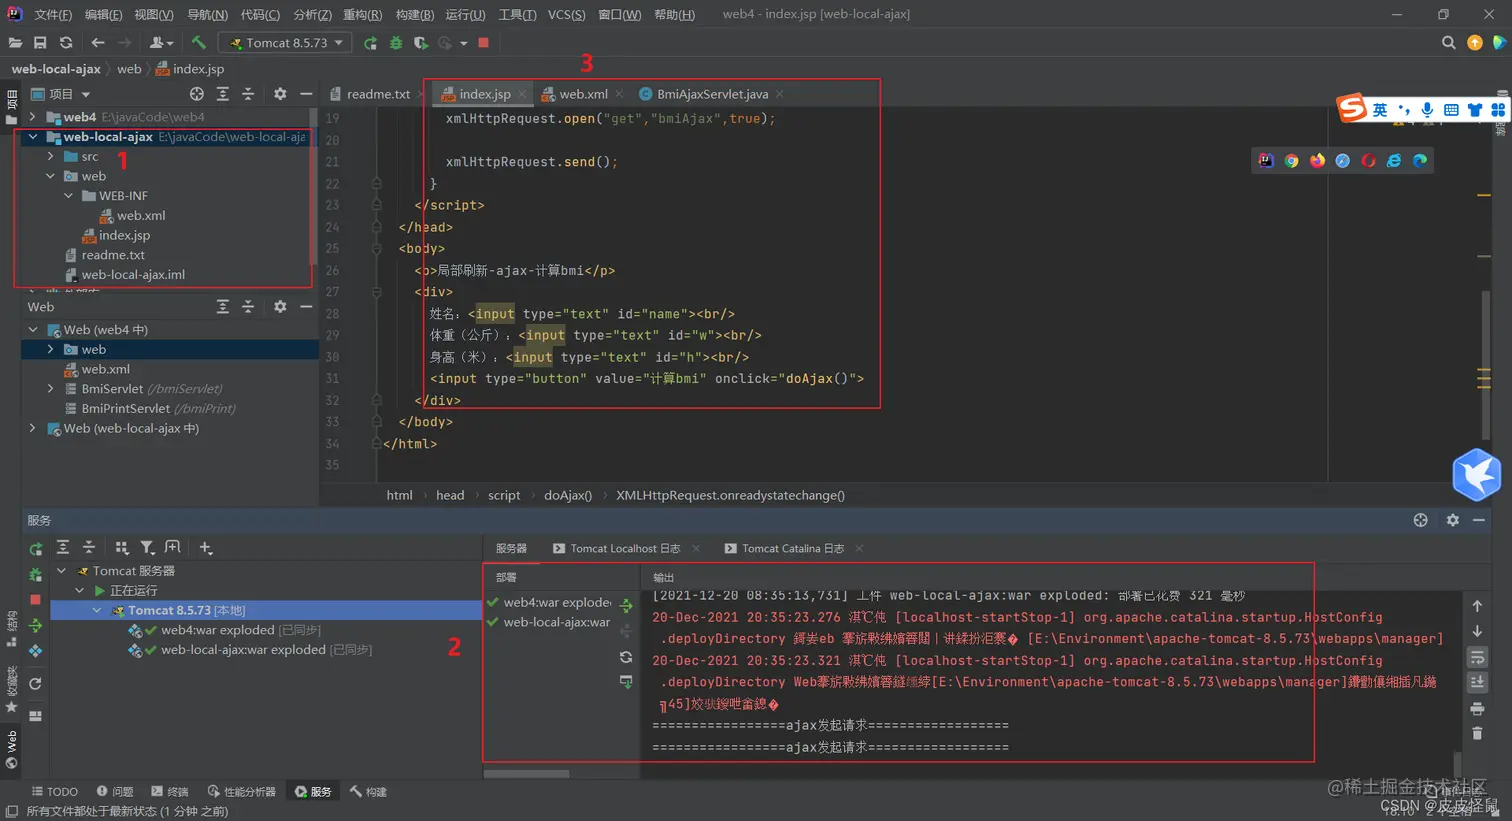Open project icon in main toolbar
This screenshot has height=821, width=1512.
[14, 43]
